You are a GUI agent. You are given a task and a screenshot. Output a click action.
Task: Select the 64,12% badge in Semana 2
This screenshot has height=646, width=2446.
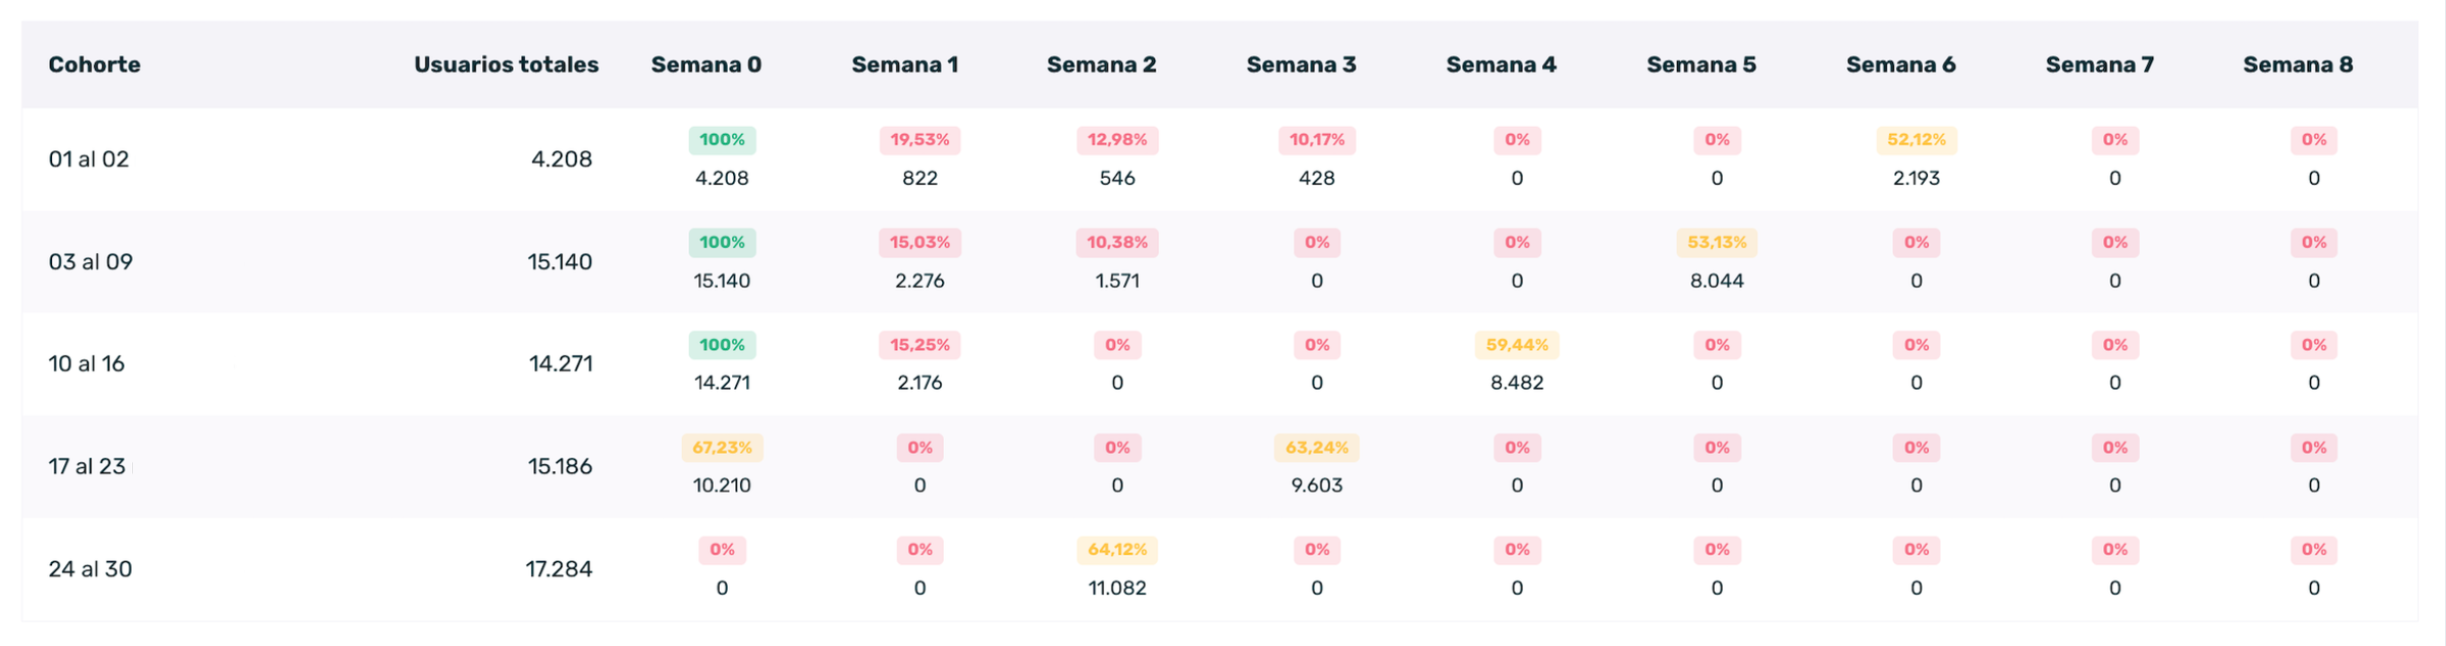pyautogui.click(x=1117, y=550)
